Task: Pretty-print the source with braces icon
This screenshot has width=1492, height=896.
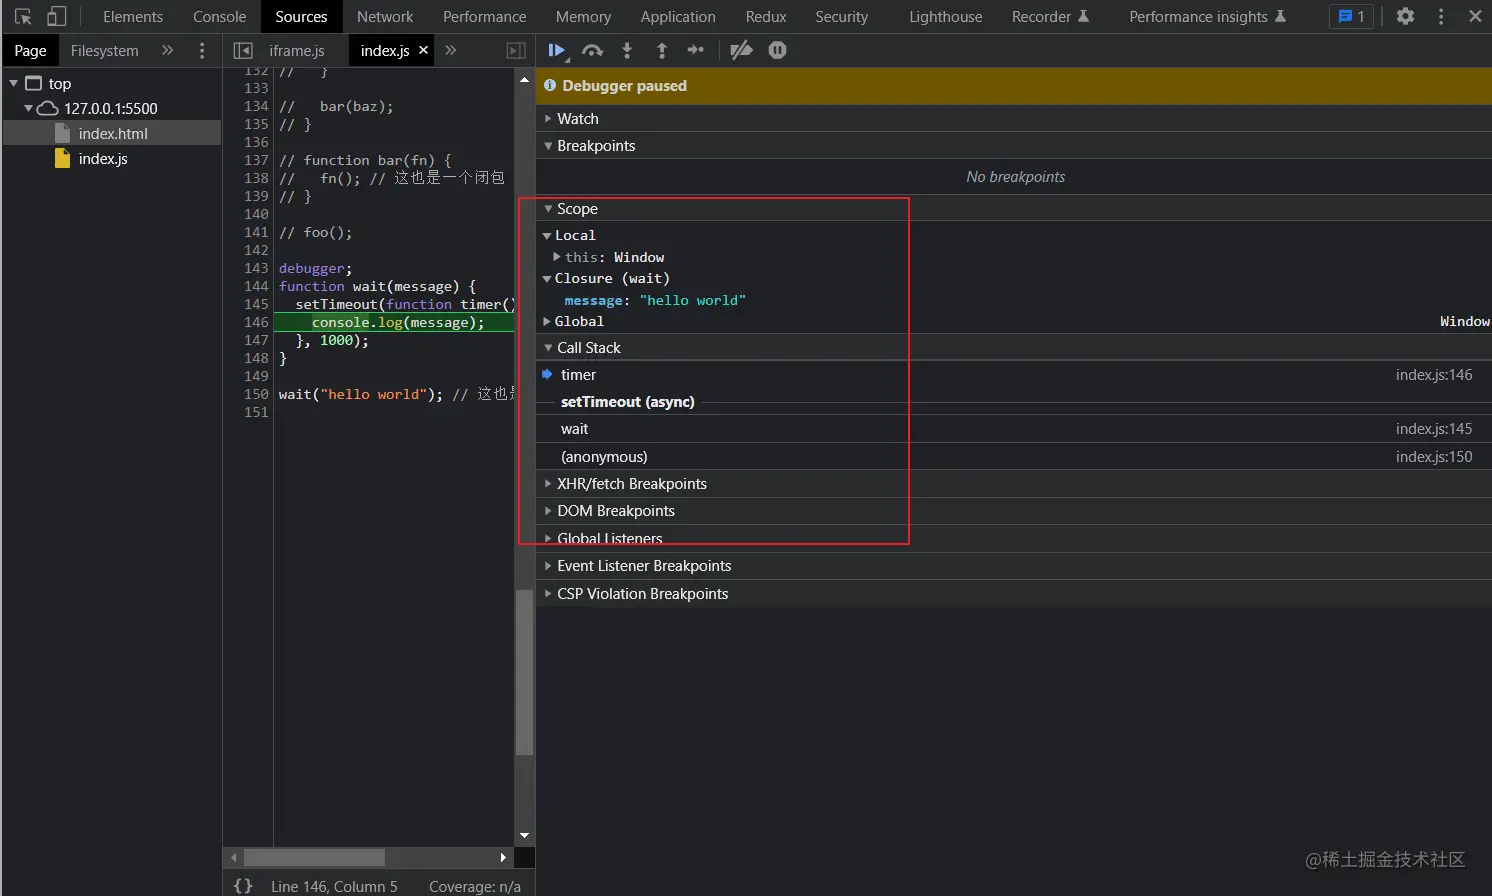Action: [x=243, y=886]
